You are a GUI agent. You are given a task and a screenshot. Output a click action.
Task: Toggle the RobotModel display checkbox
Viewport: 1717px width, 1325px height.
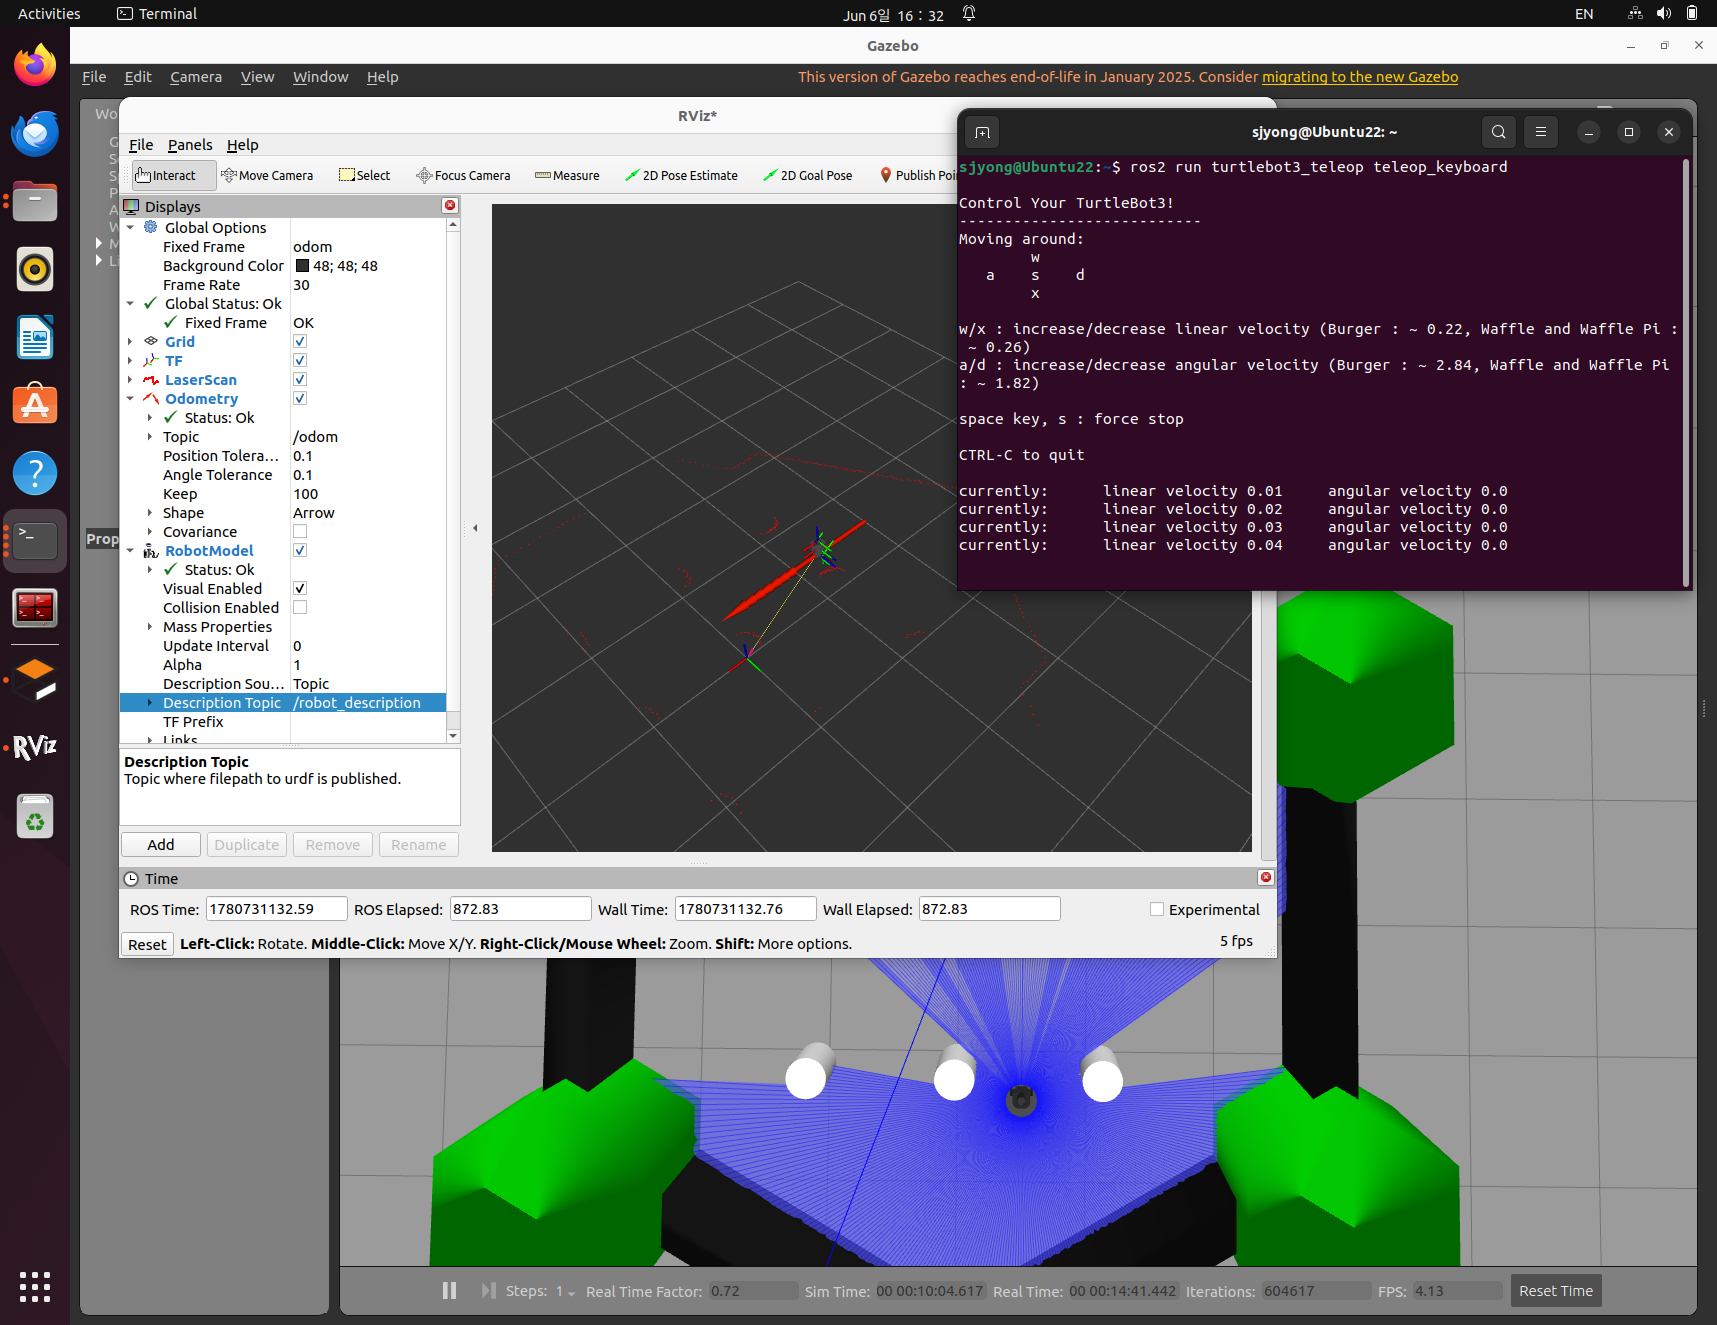tap(300, 551)
